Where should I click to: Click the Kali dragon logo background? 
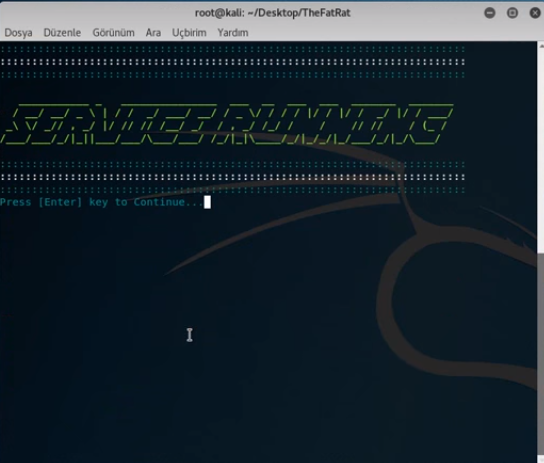click(434, 295)
